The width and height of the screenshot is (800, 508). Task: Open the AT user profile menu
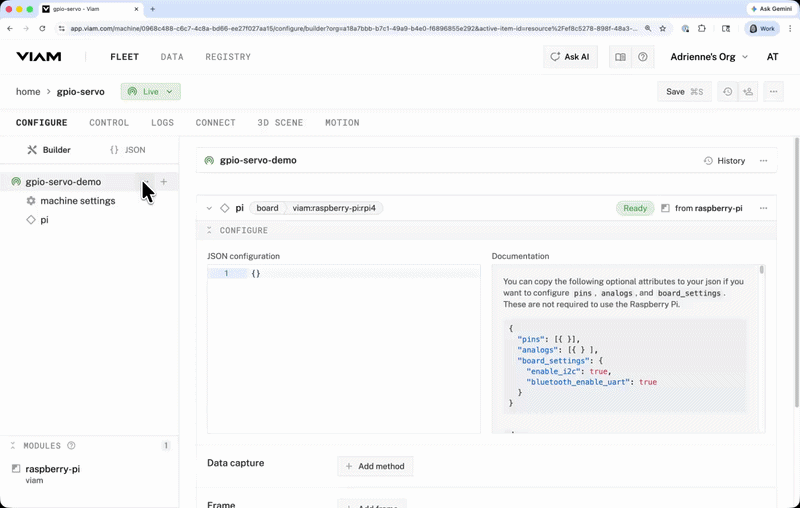[x=772, y=57]
